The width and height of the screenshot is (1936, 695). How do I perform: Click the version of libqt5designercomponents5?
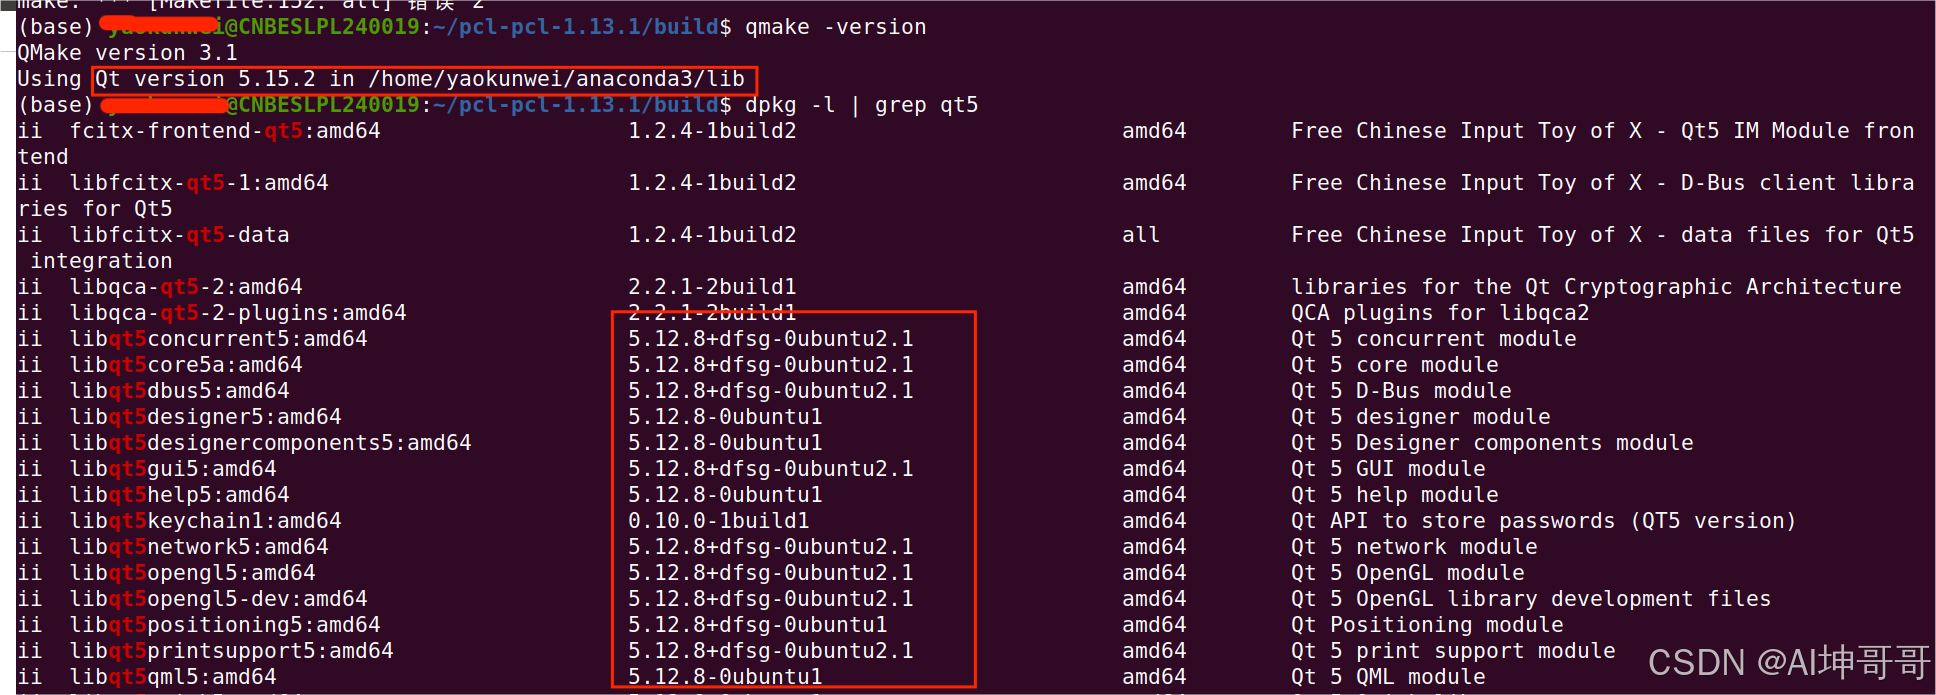click(x=725, y=443)
